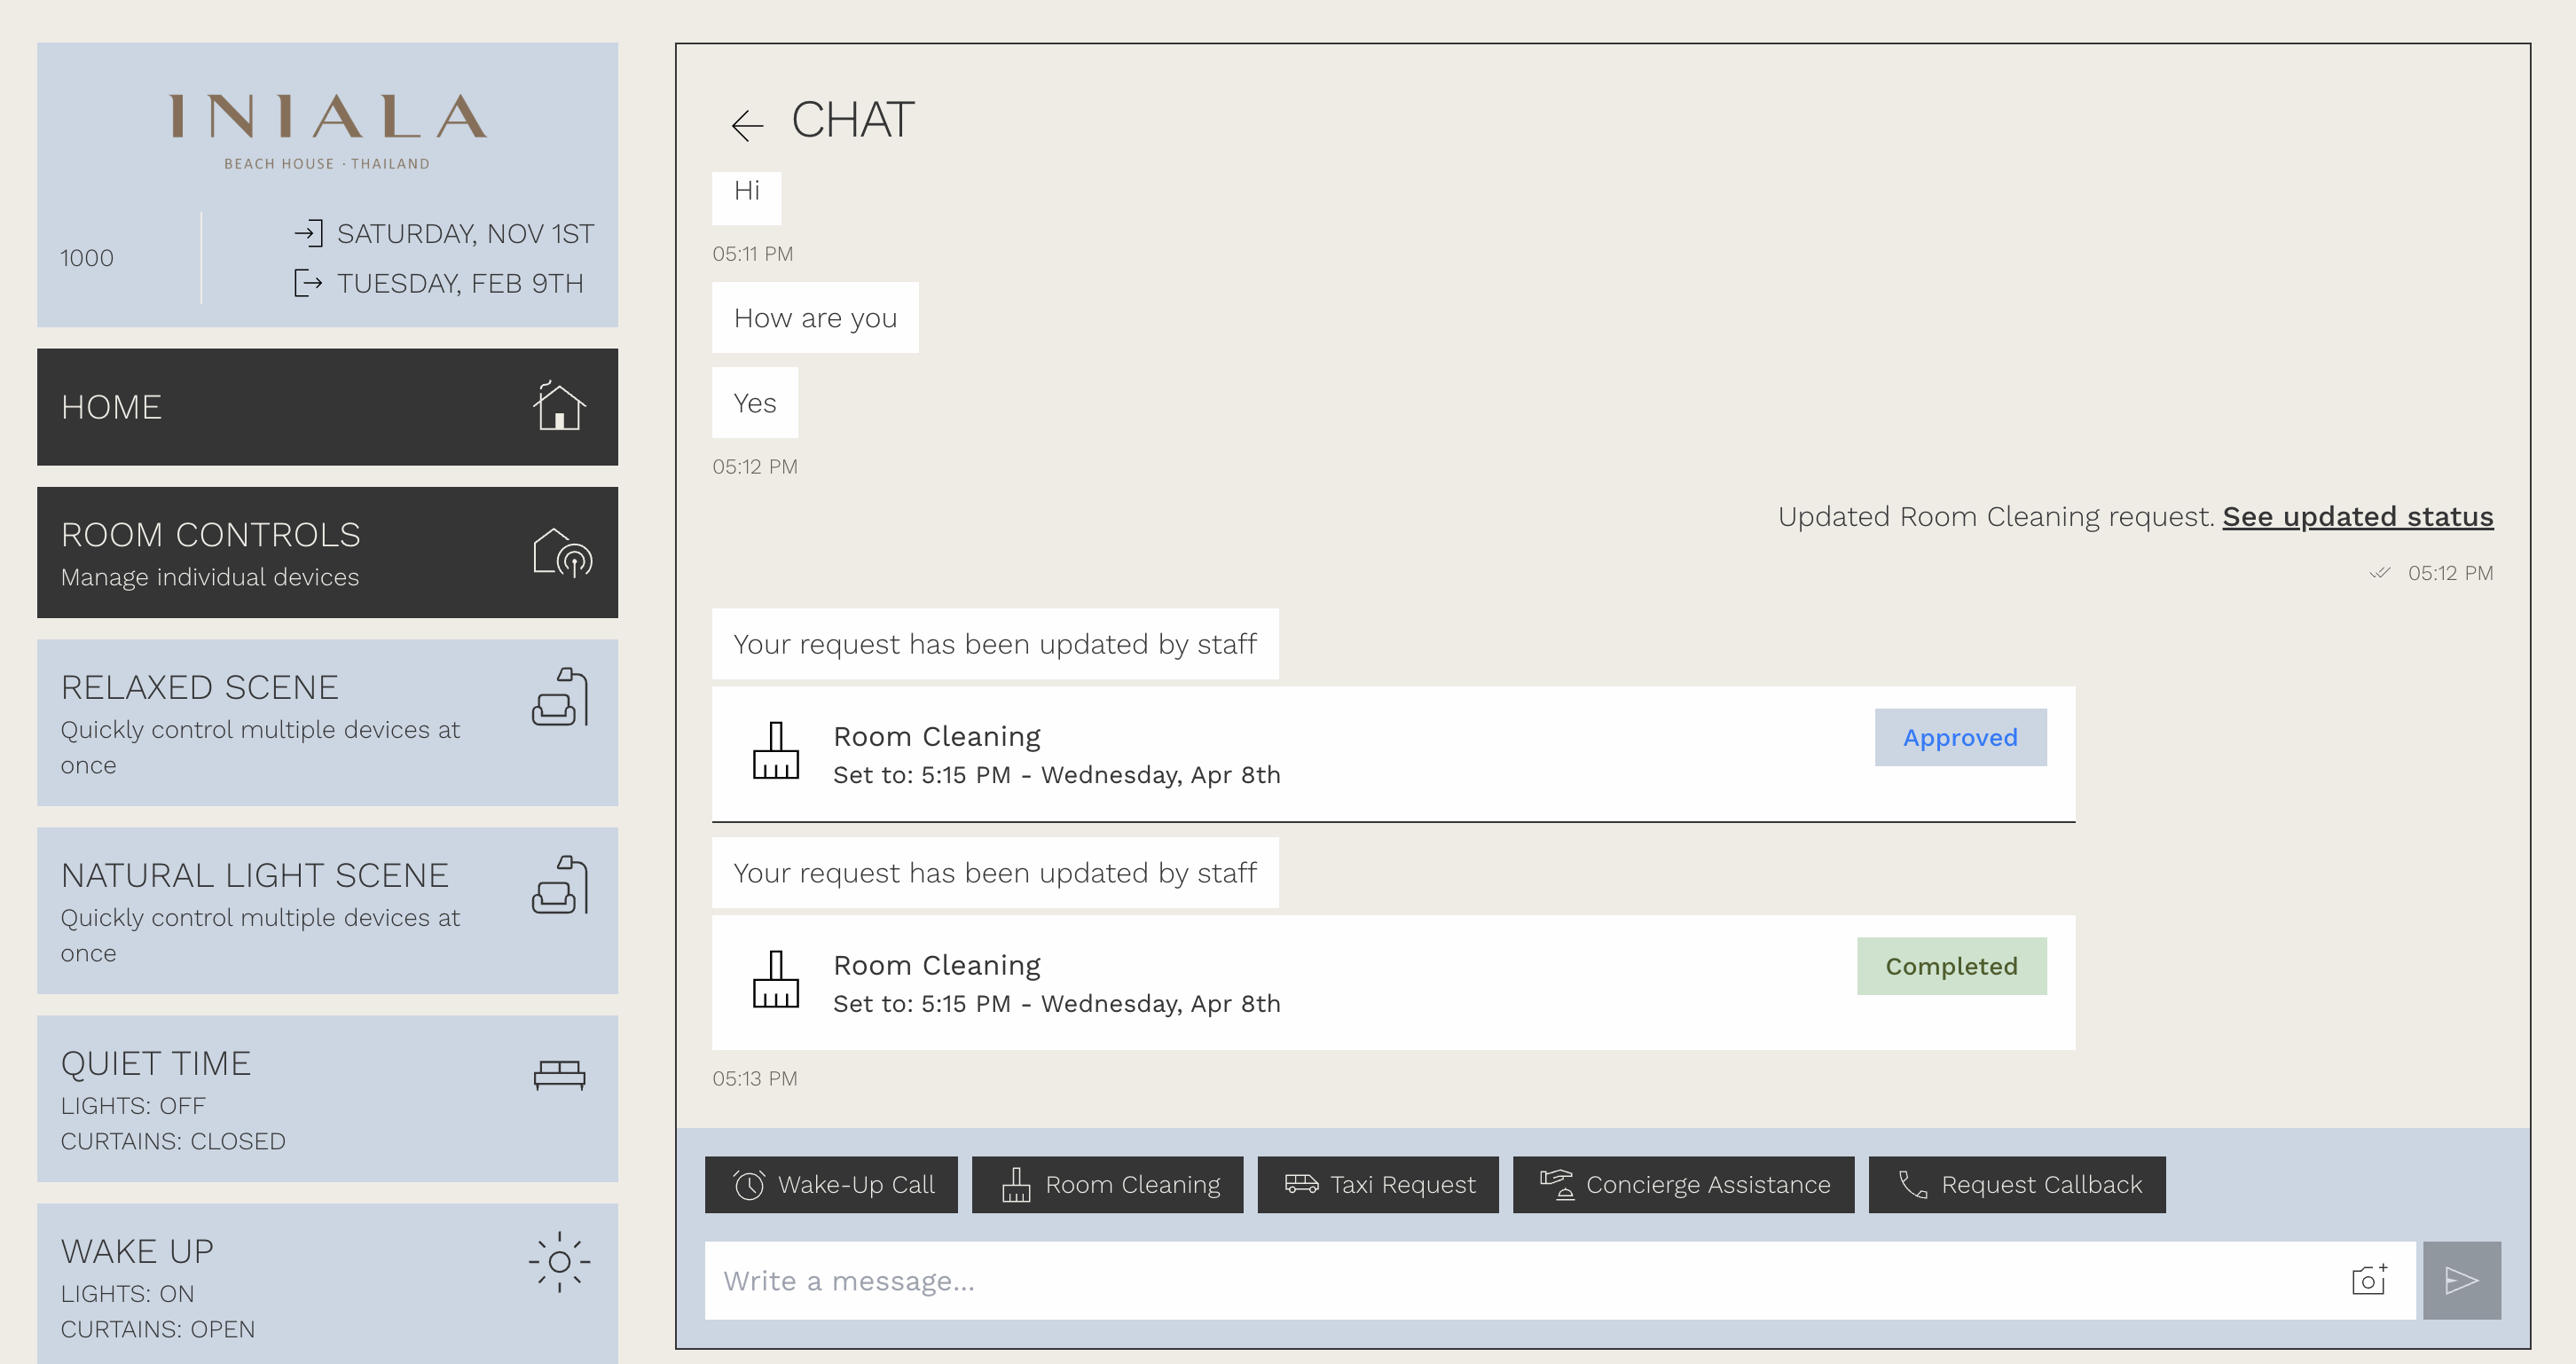Attach a photo with camera icon
The height and width of the screenshot is (1364, 2576).
[2369, 1280]
